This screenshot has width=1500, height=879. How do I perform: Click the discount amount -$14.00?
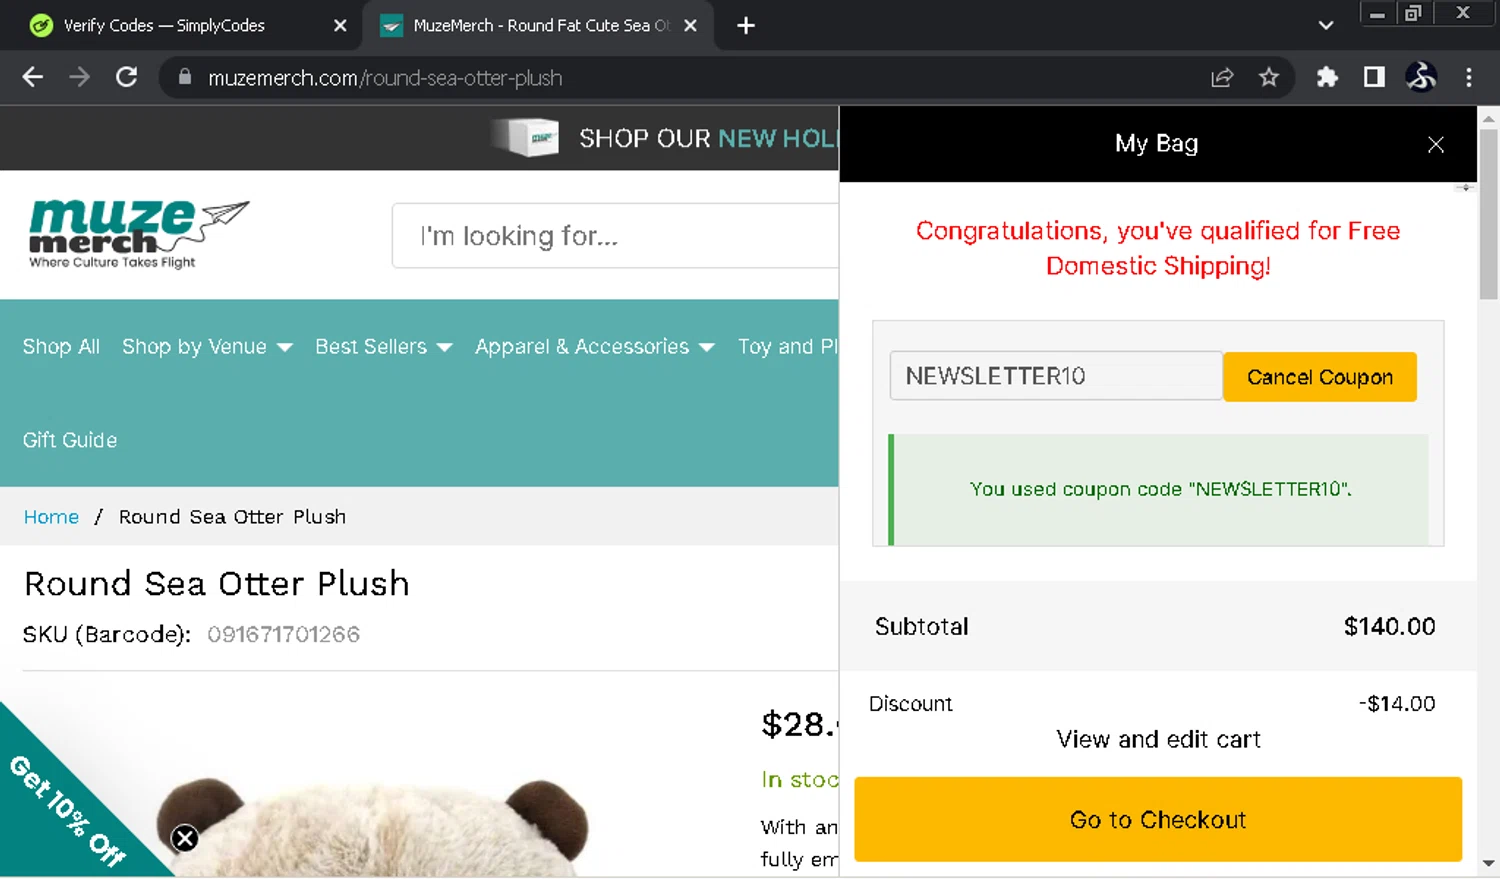[x=1397, y=703]
